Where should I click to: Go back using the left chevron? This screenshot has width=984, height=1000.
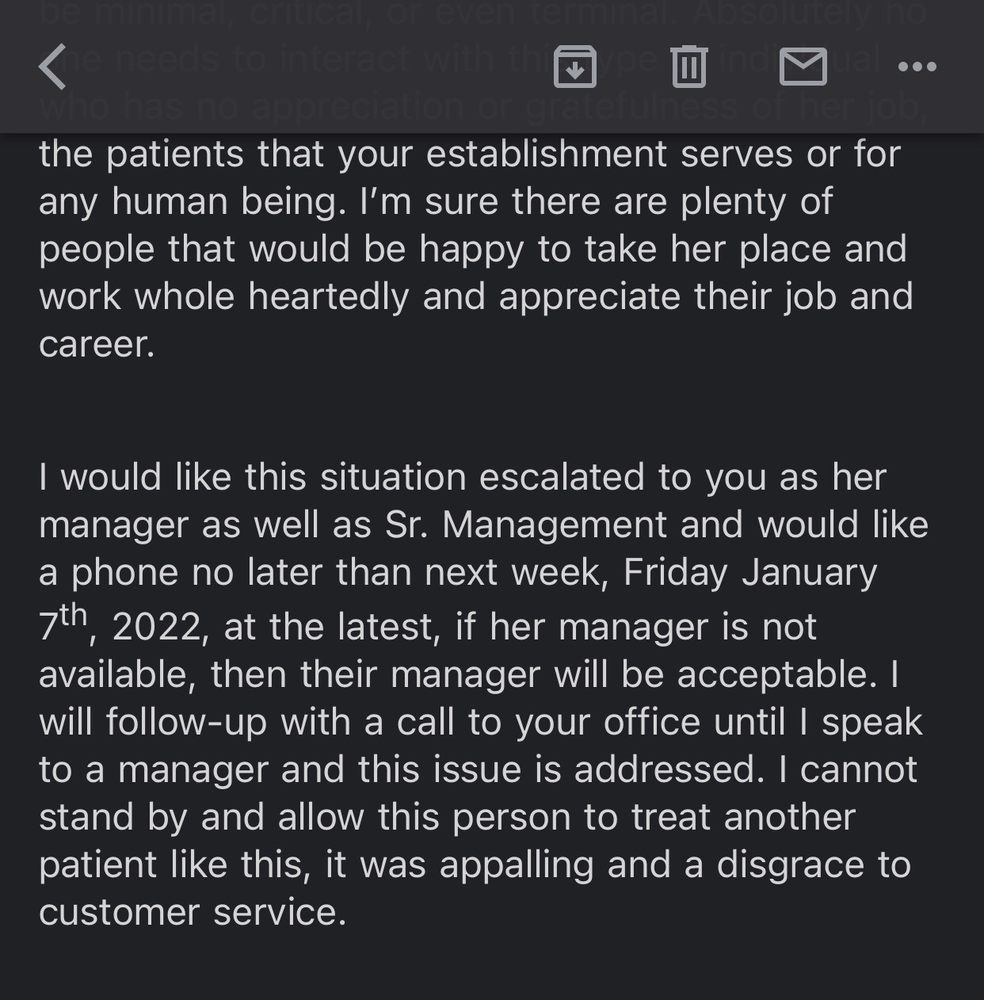tap(52, 66)
